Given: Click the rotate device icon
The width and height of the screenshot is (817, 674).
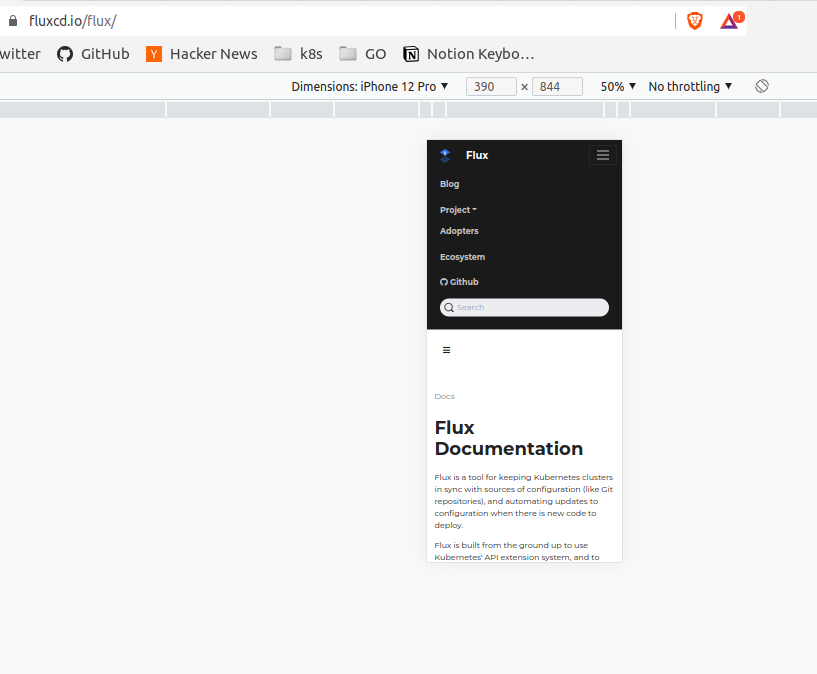Looking at the screenshot, I should point(762,86).
